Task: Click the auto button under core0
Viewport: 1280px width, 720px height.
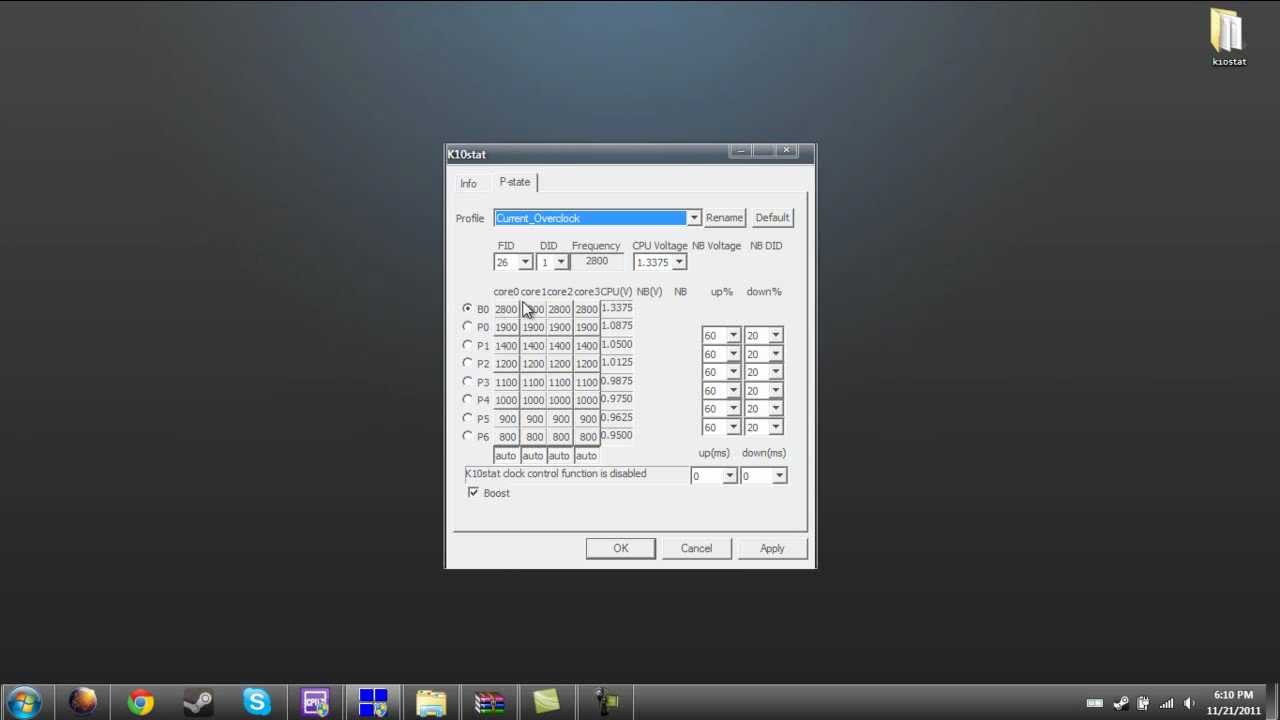Action: pos(506,455)
